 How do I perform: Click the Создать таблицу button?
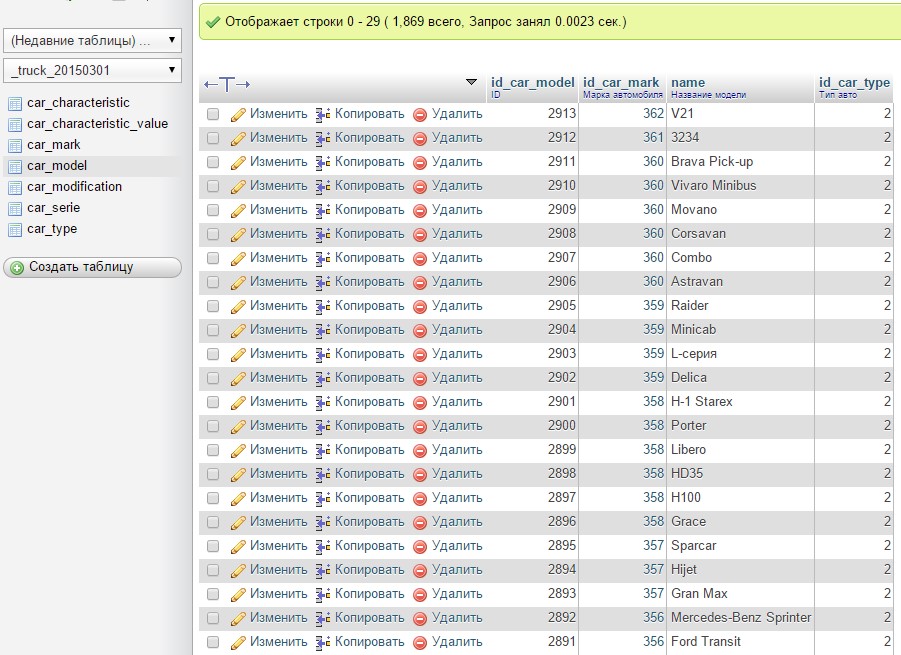tap(93, 267)
